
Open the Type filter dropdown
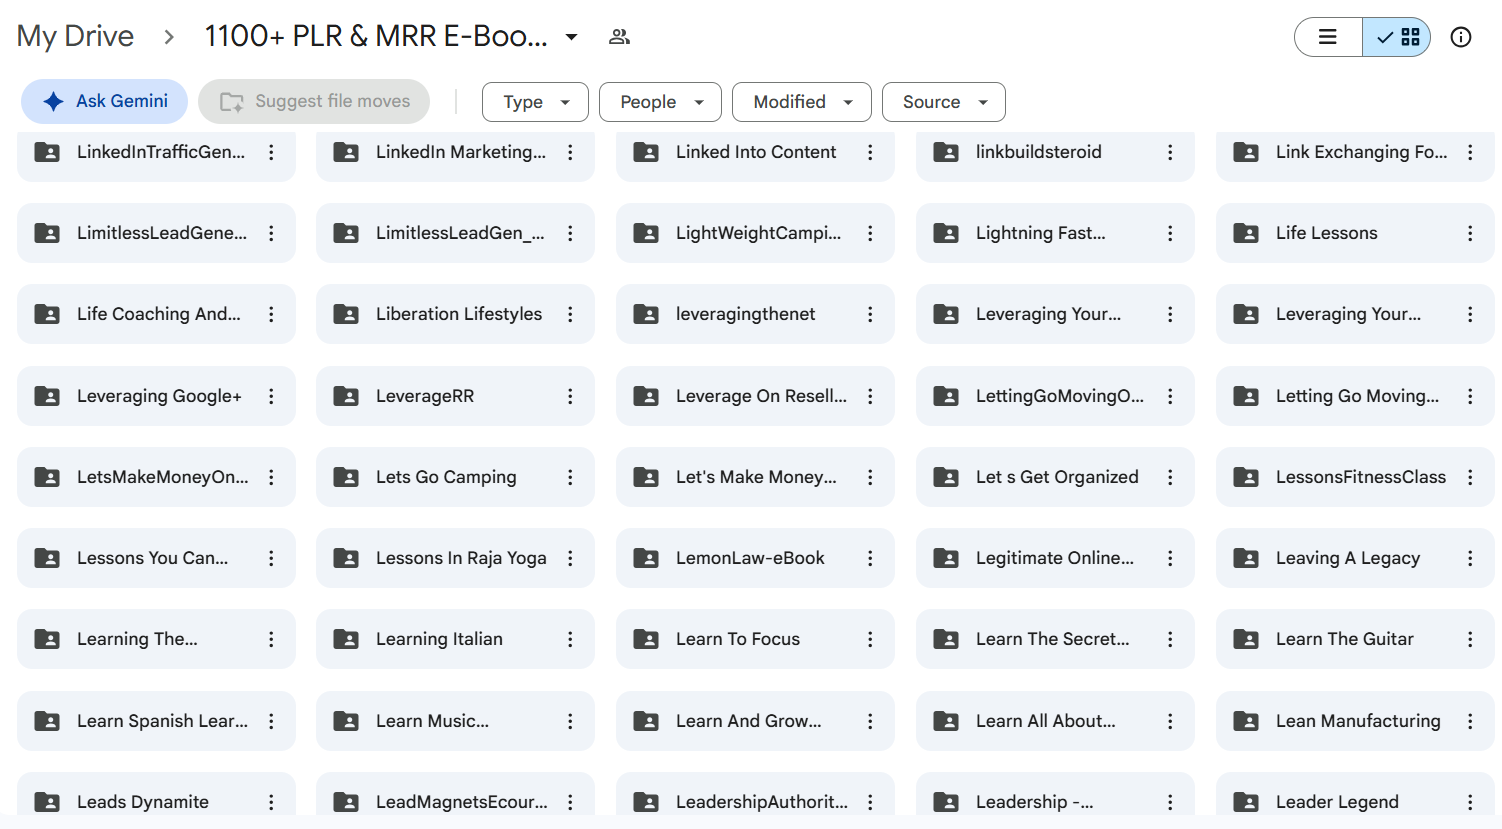(x=535, y=102)
